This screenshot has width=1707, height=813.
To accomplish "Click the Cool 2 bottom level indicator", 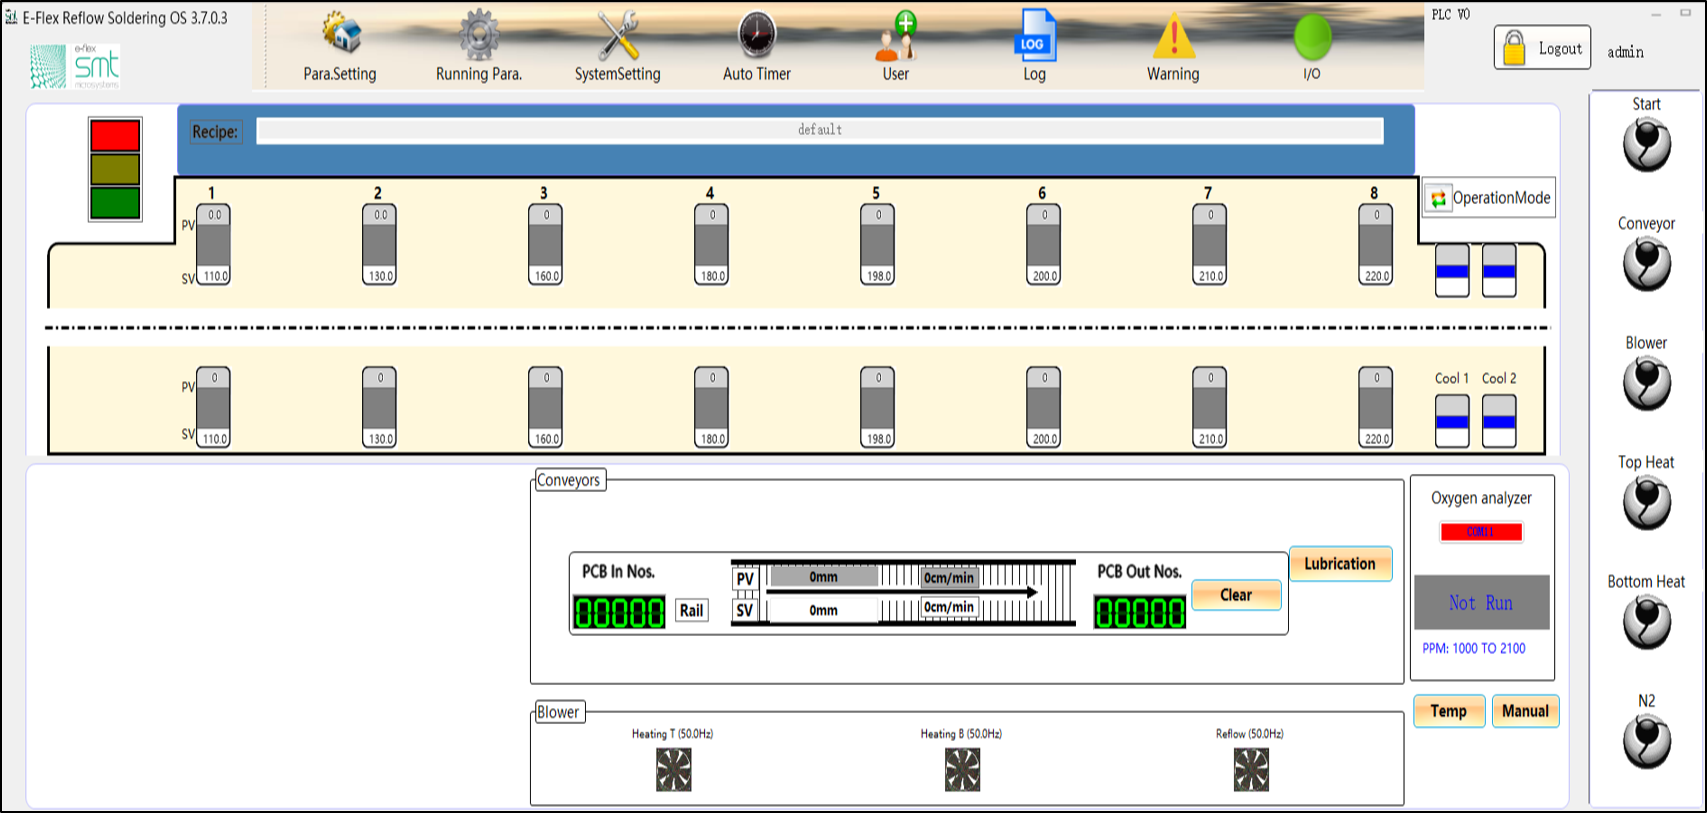I will point(1499,421).
